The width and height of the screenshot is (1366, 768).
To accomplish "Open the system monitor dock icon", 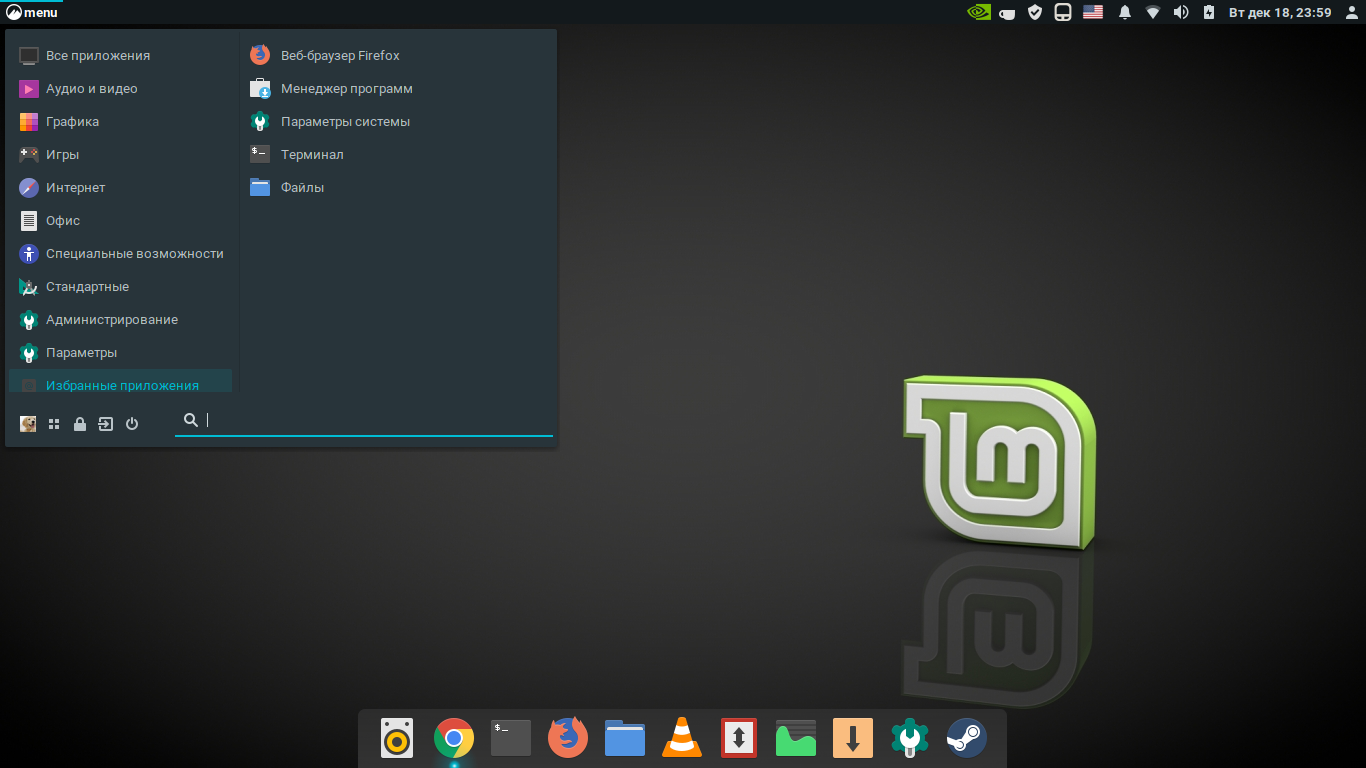I will coord(796,739).
